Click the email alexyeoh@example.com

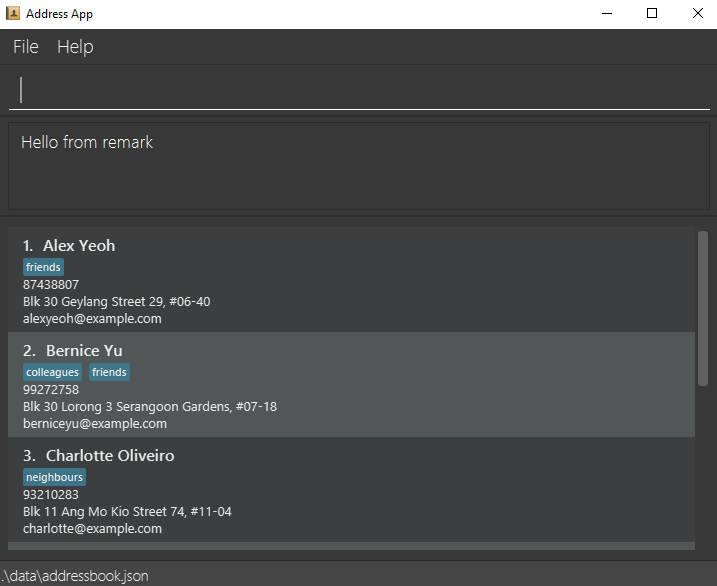coord(92,319)
